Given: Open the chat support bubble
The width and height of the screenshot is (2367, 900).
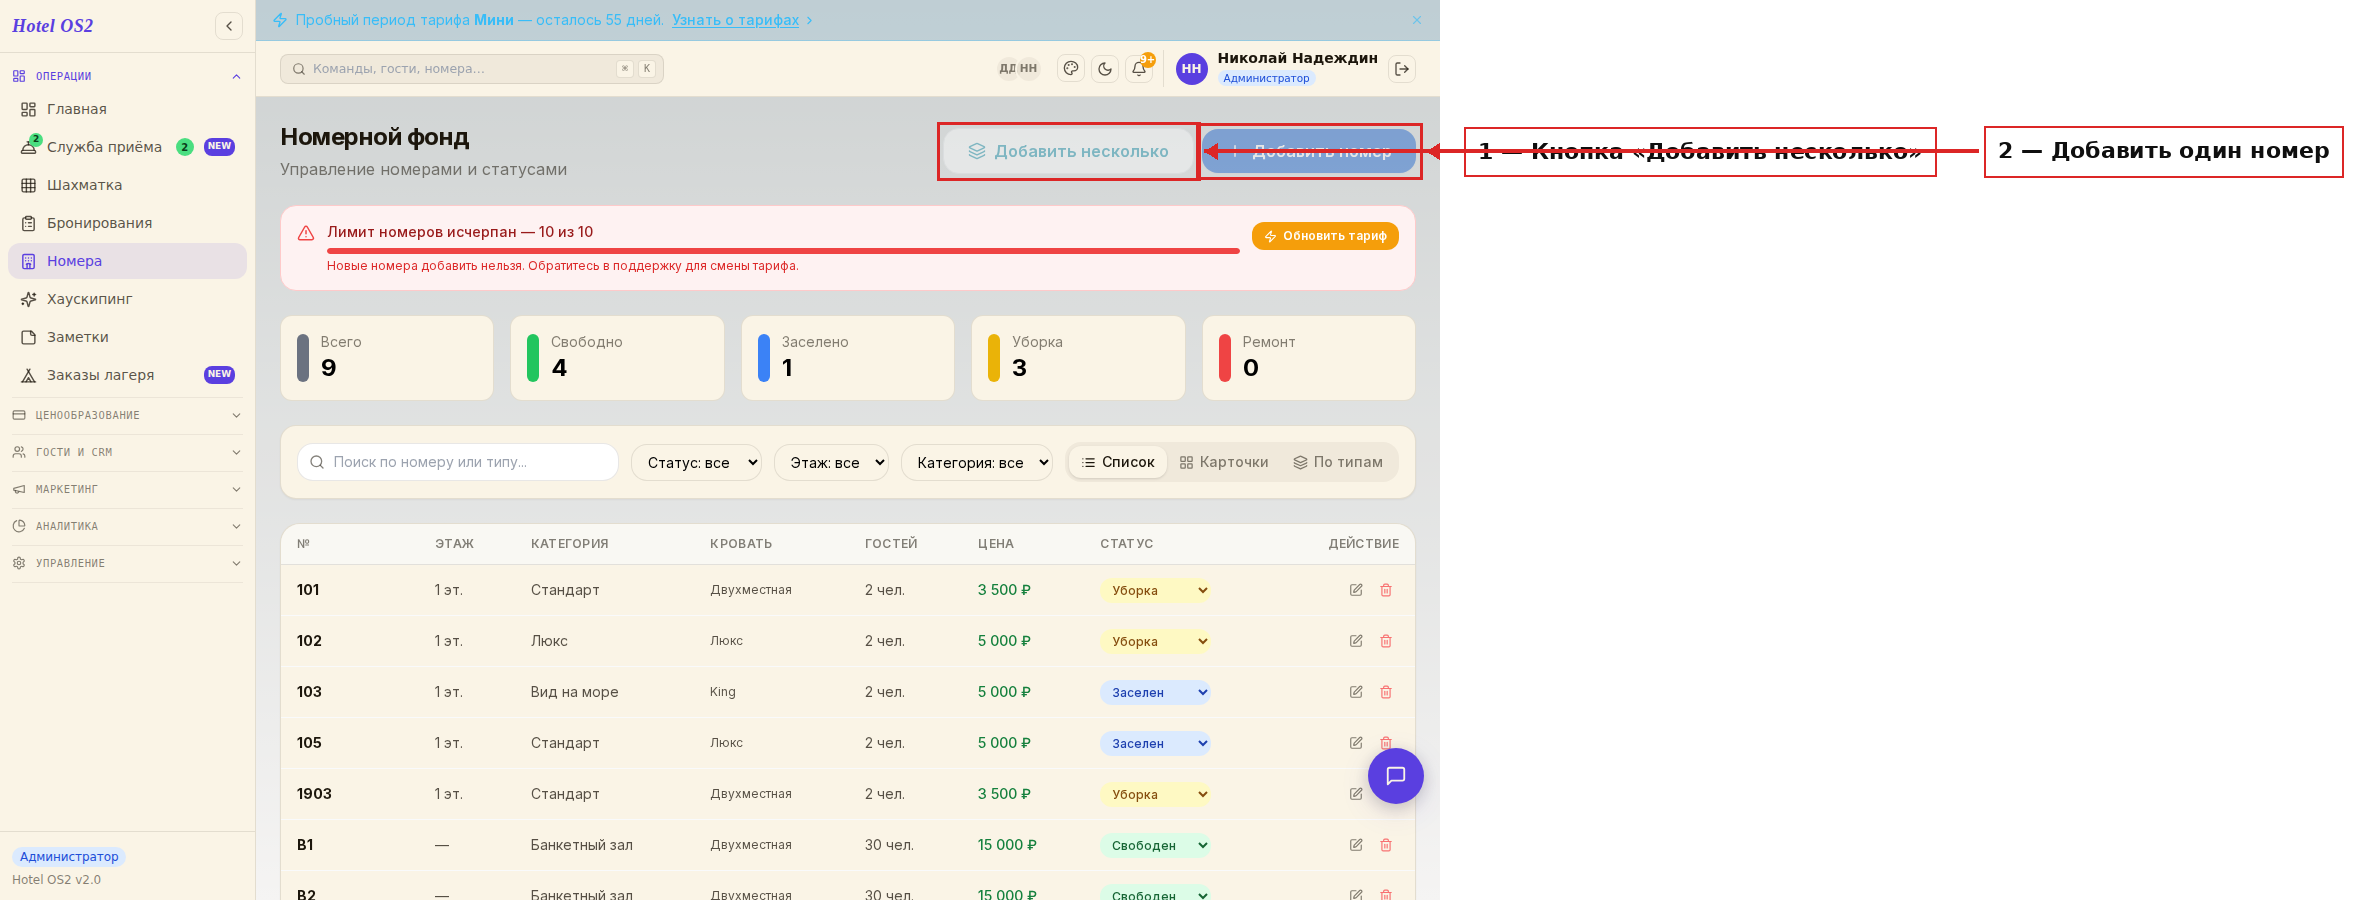Looking at the screenshot, I should tap(1396, 776).
